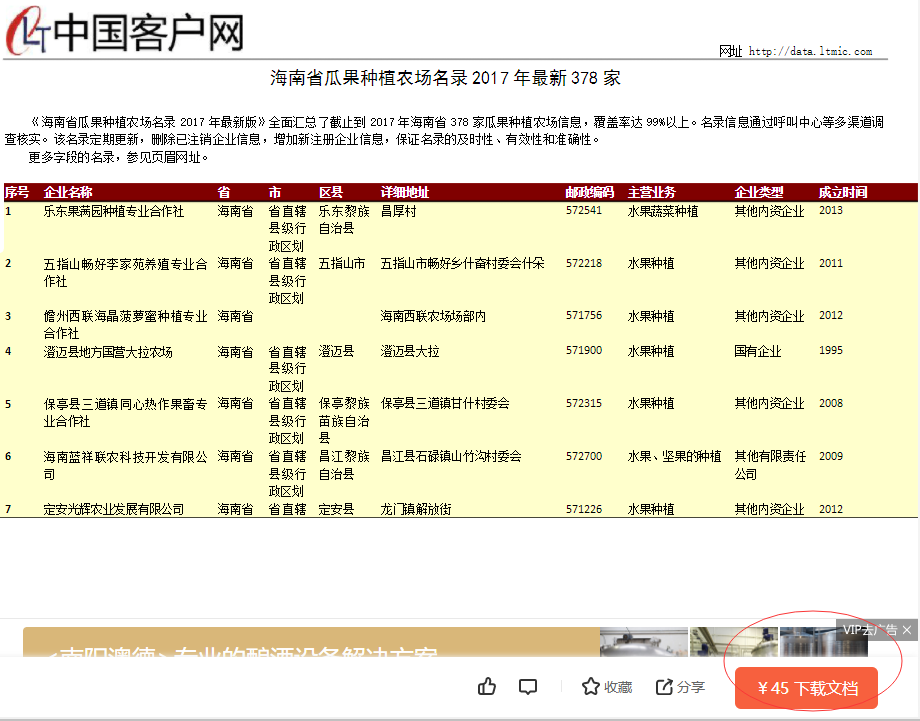Open comments via speech bubble icon

[x=528, y=687]
